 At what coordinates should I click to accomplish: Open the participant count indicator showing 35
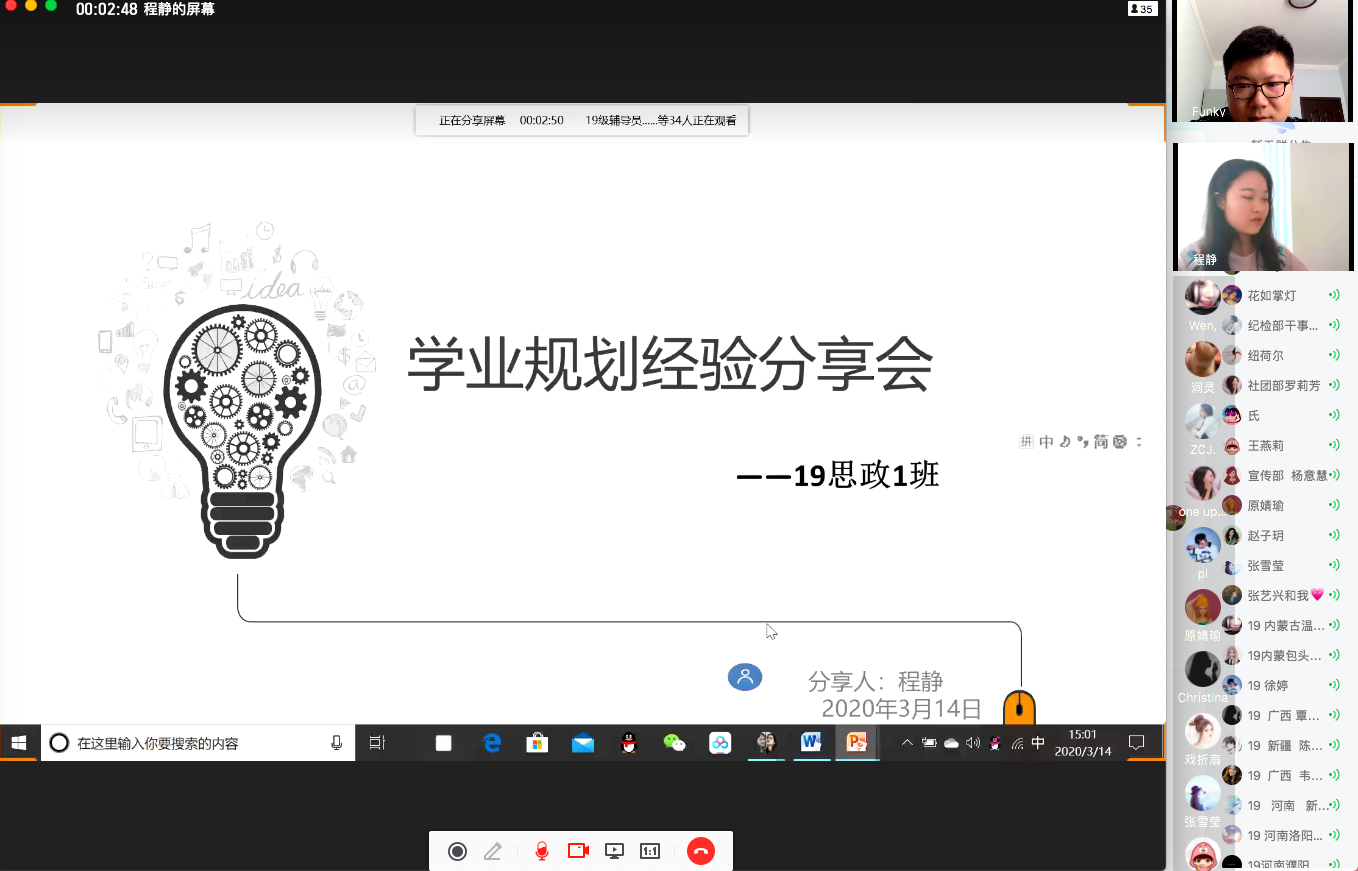coord(1141,9)
